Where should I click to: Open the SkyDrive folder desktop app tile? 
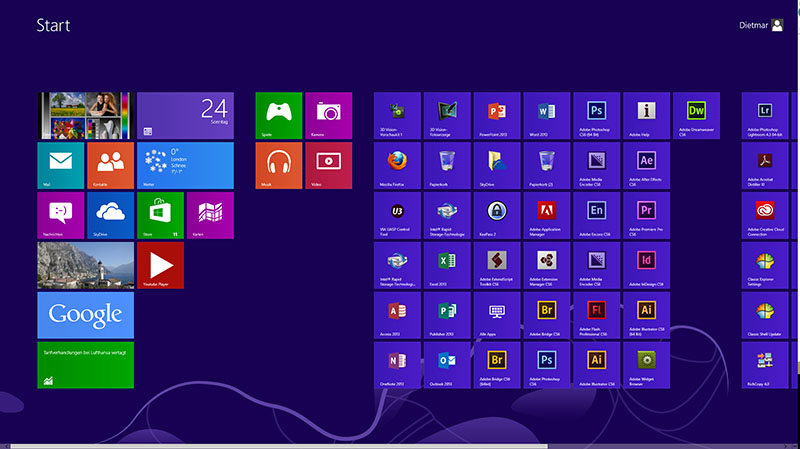point(497,165)
